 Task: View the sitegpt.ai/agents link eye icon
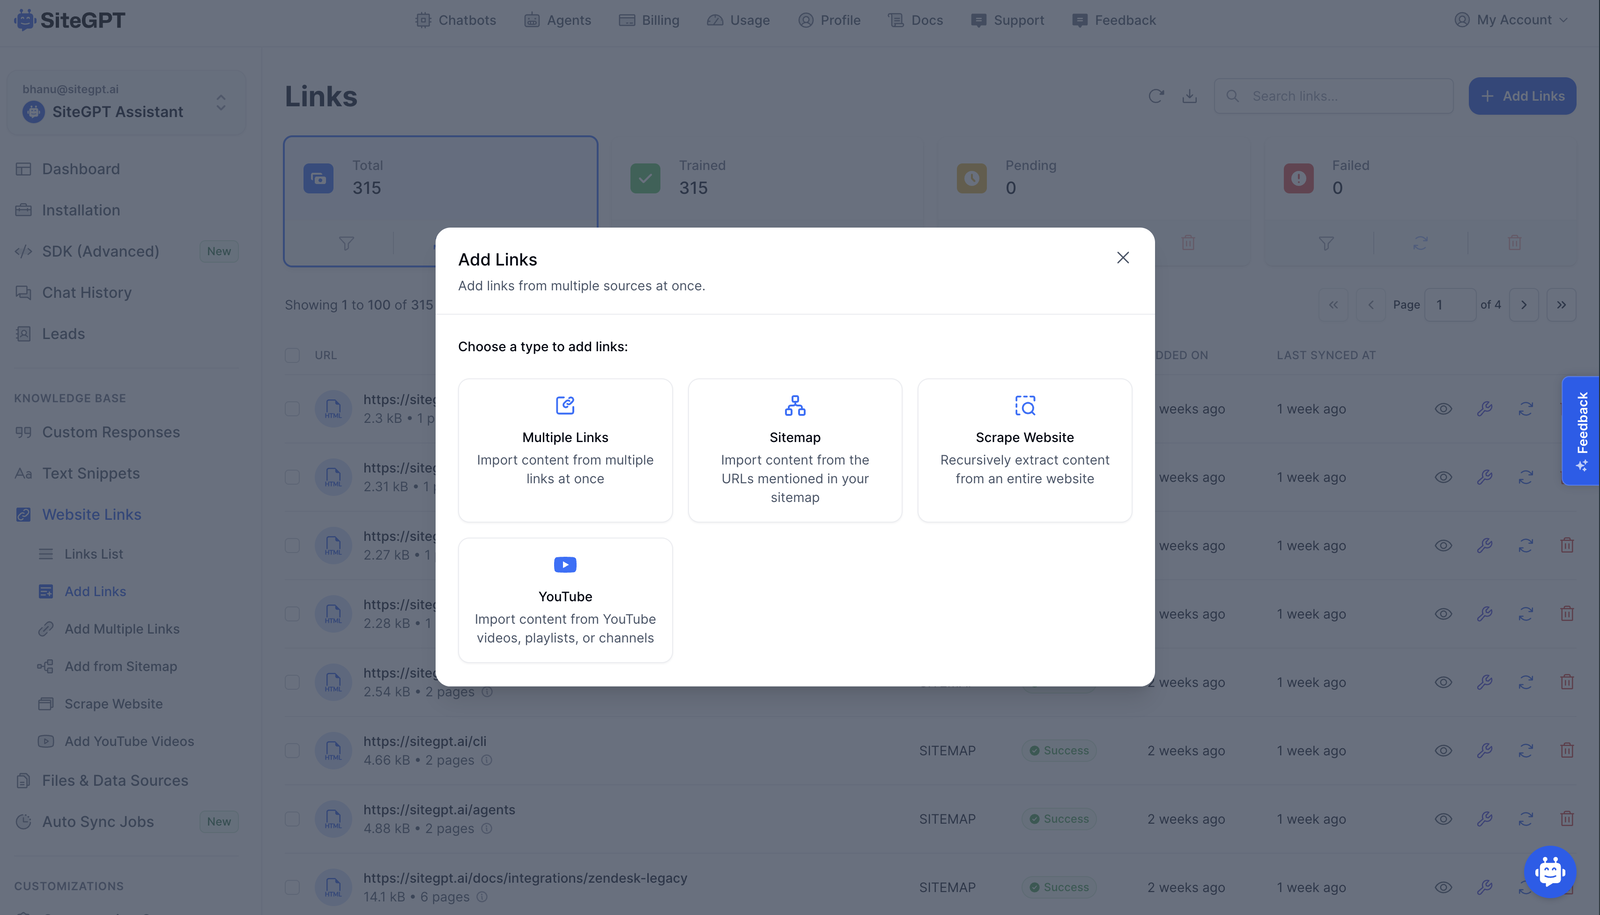point(1443,819)
